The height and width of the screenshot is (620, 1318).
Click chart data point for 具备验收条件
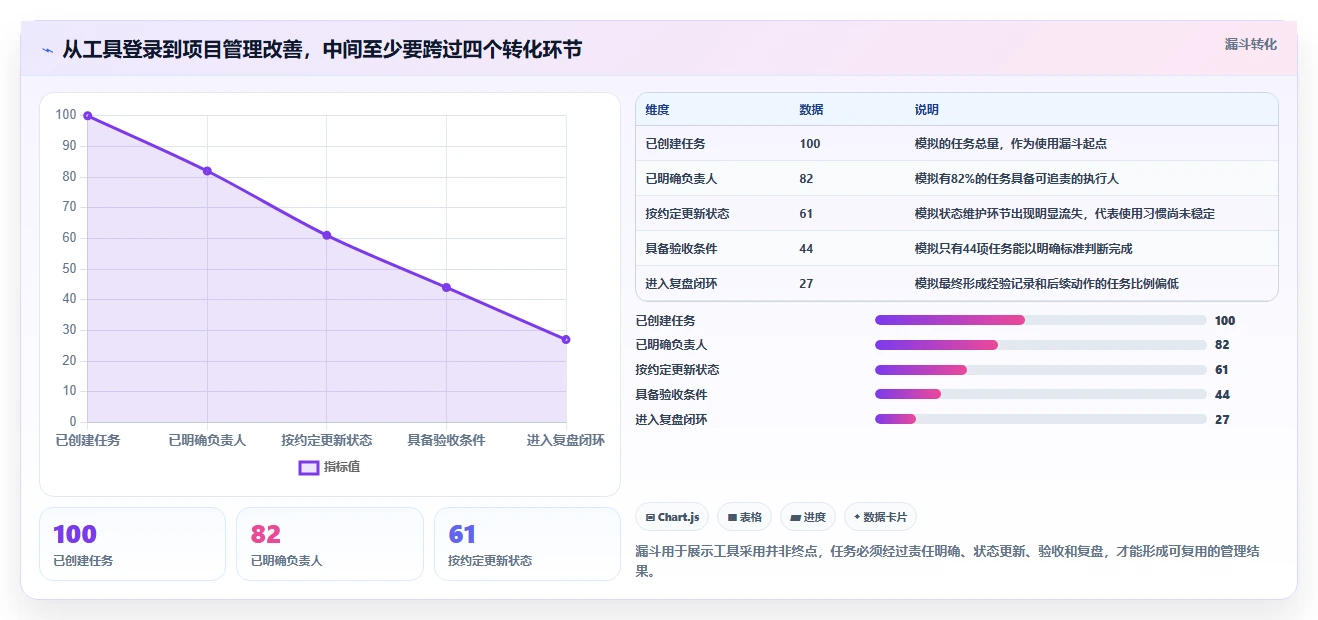[x=446, y=287]
